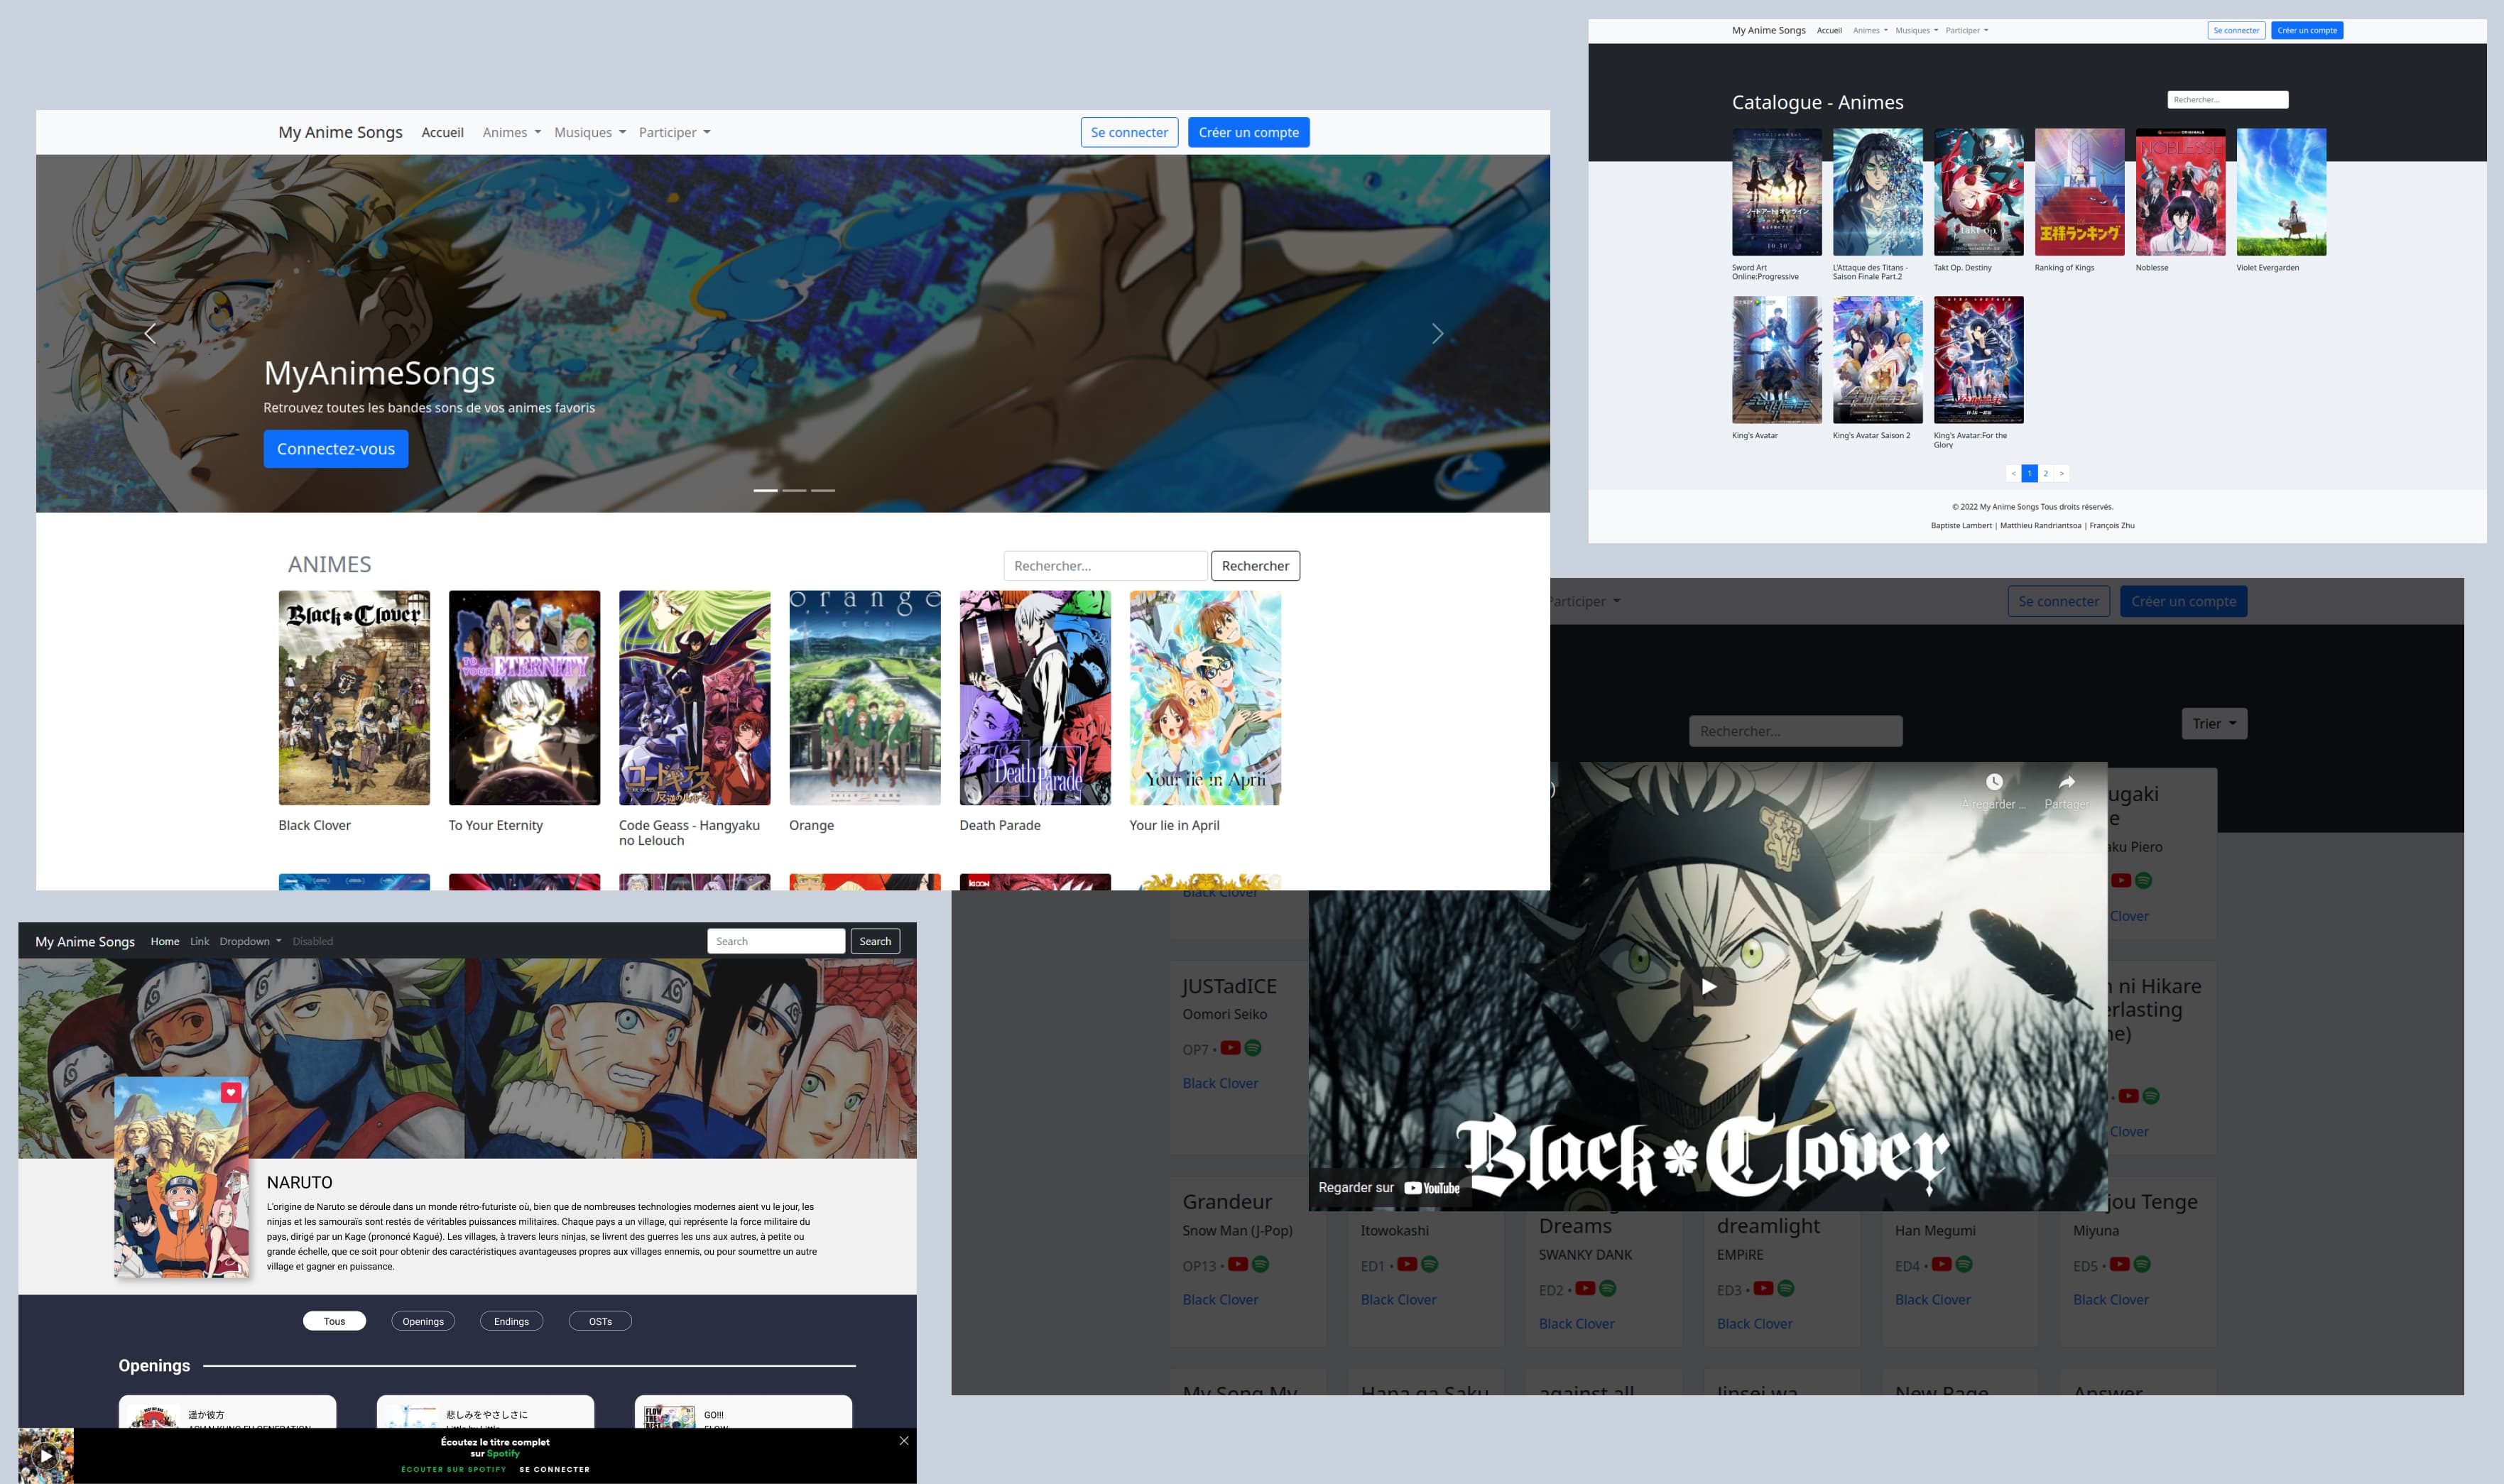The width and height of the screenshot is (2504, 1484).
Task: Expand the Musiques dropdown in home navbar
Action: tap(590, 132)
